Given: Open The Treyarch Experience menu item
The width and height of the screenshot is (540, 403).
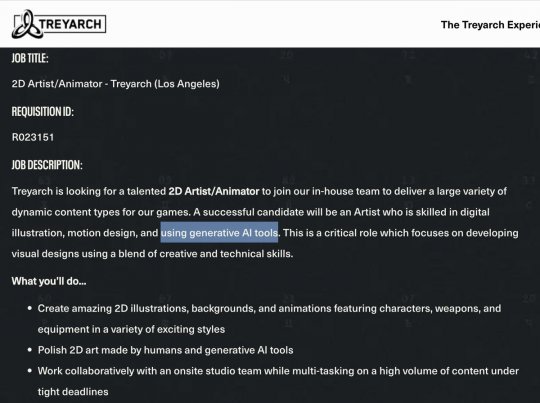Looking at the screenshot, I should (490, 25).
